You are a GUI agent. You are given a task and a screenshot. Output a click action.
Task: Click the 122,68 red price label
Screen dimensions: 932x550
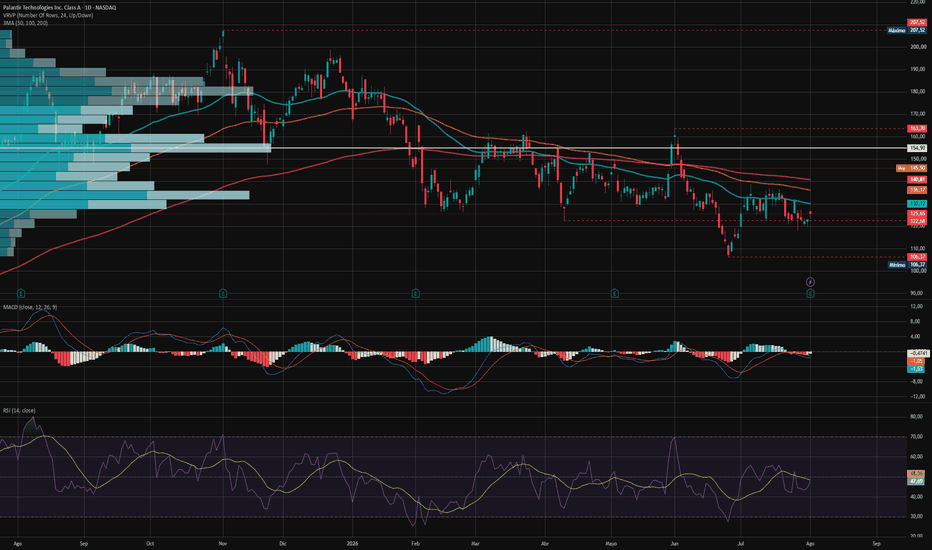pos(917,221)
